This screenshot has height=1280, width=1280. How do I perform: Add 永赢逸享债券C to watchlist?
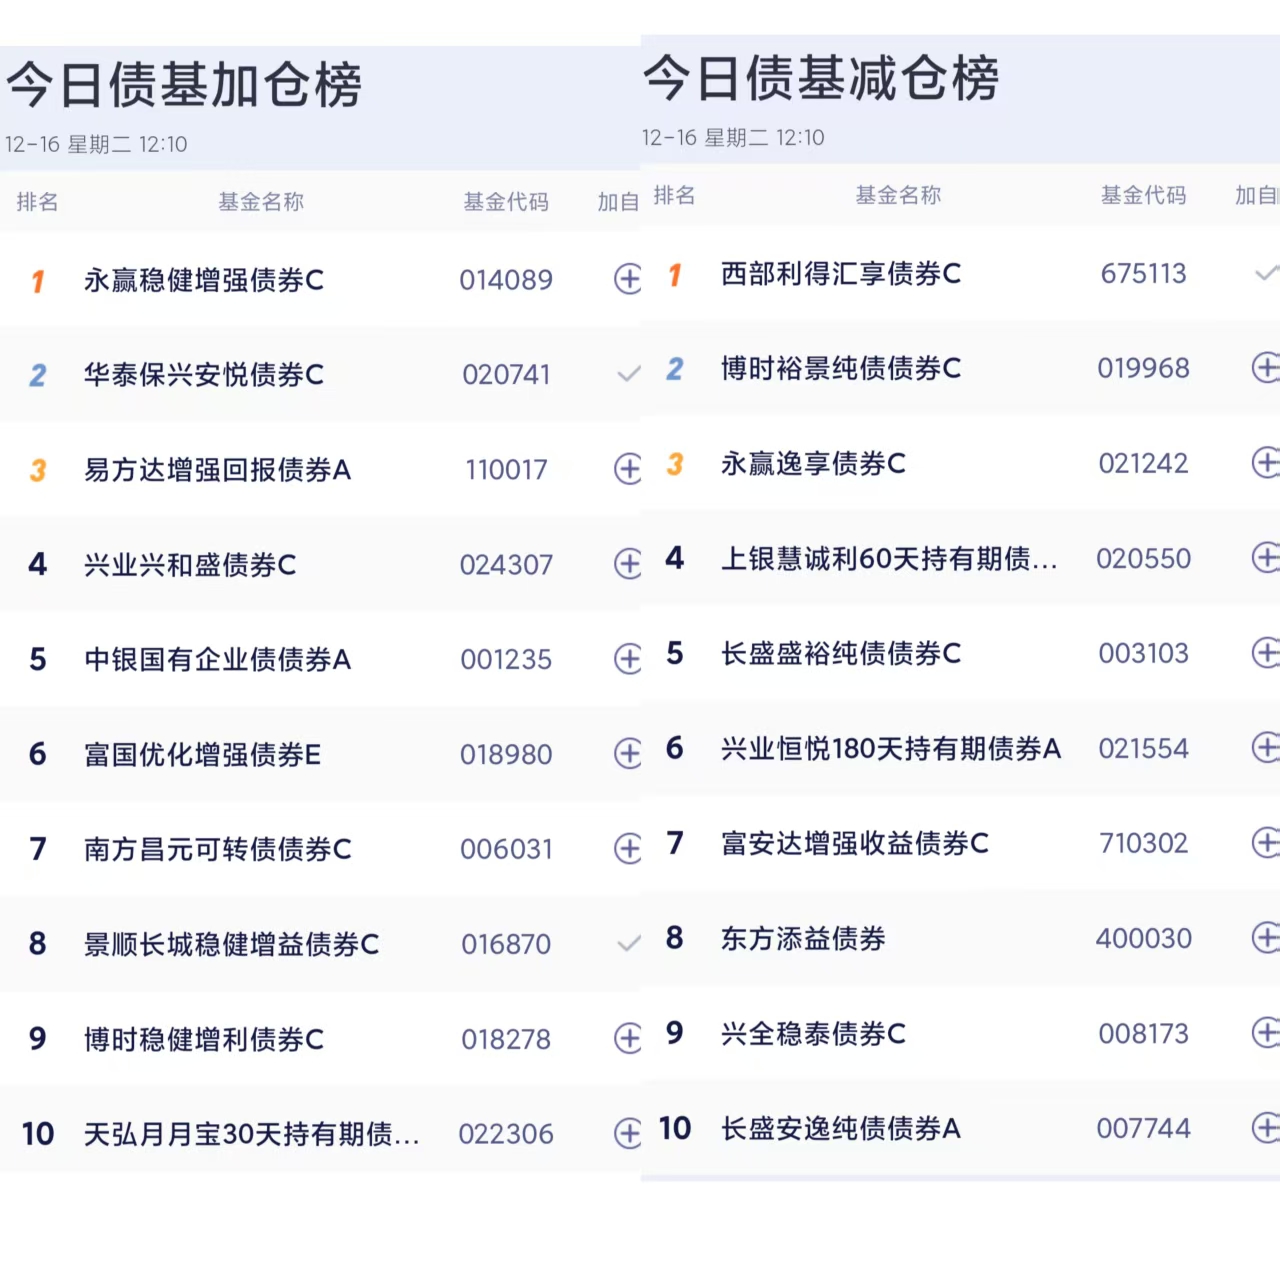(1265, 463)
